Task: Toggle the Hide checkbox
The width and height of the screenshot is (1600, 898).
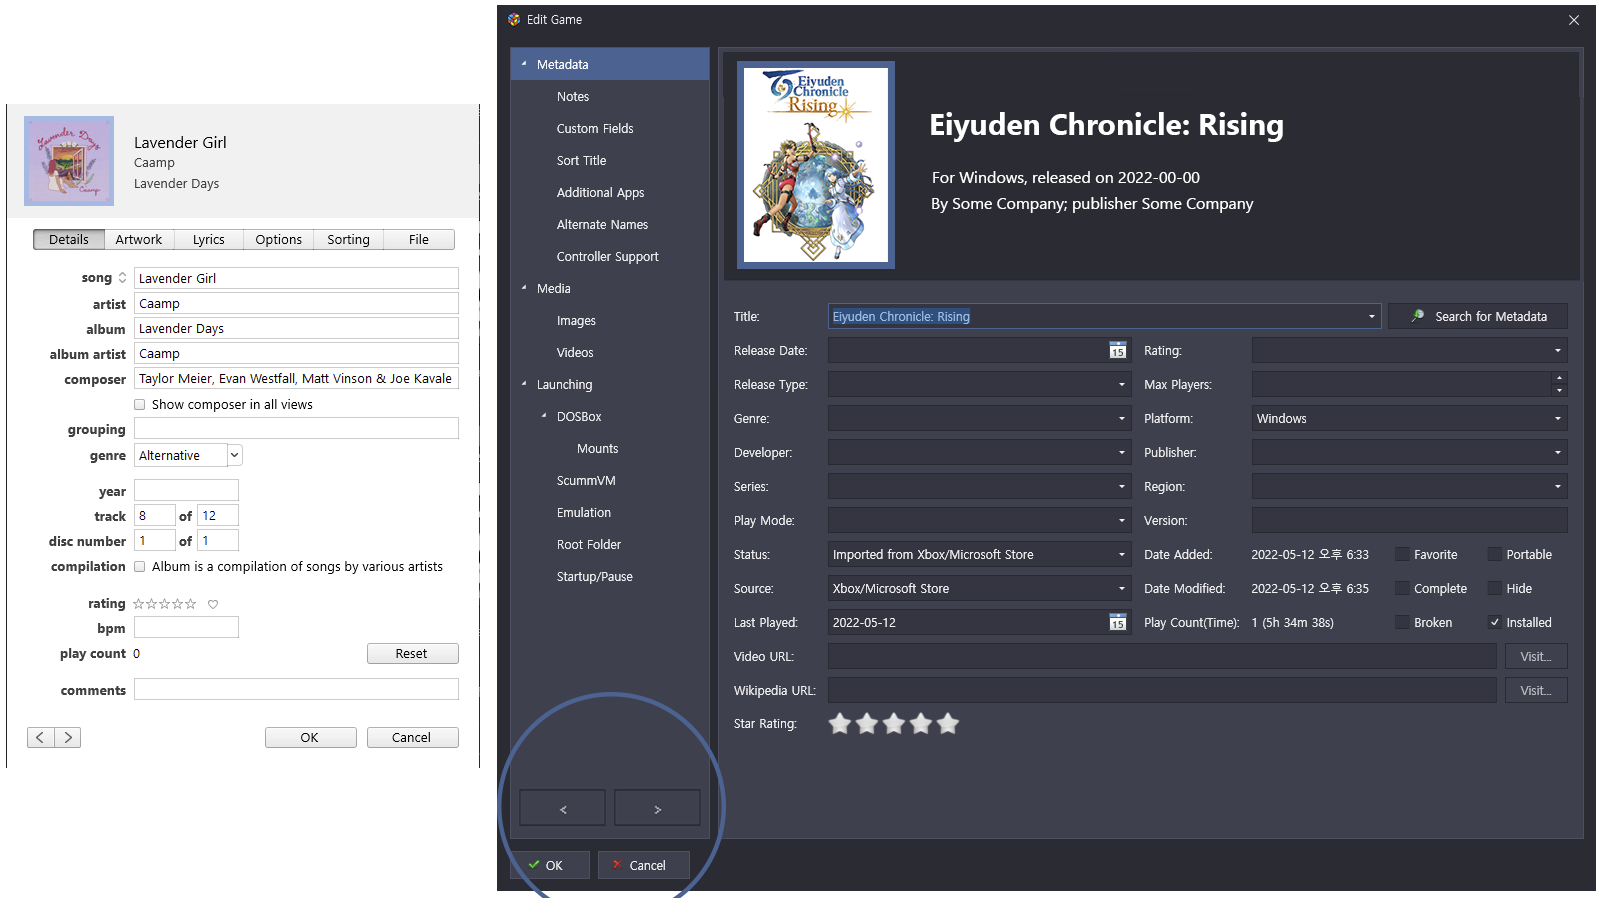Action: [x=1495, y=589]
